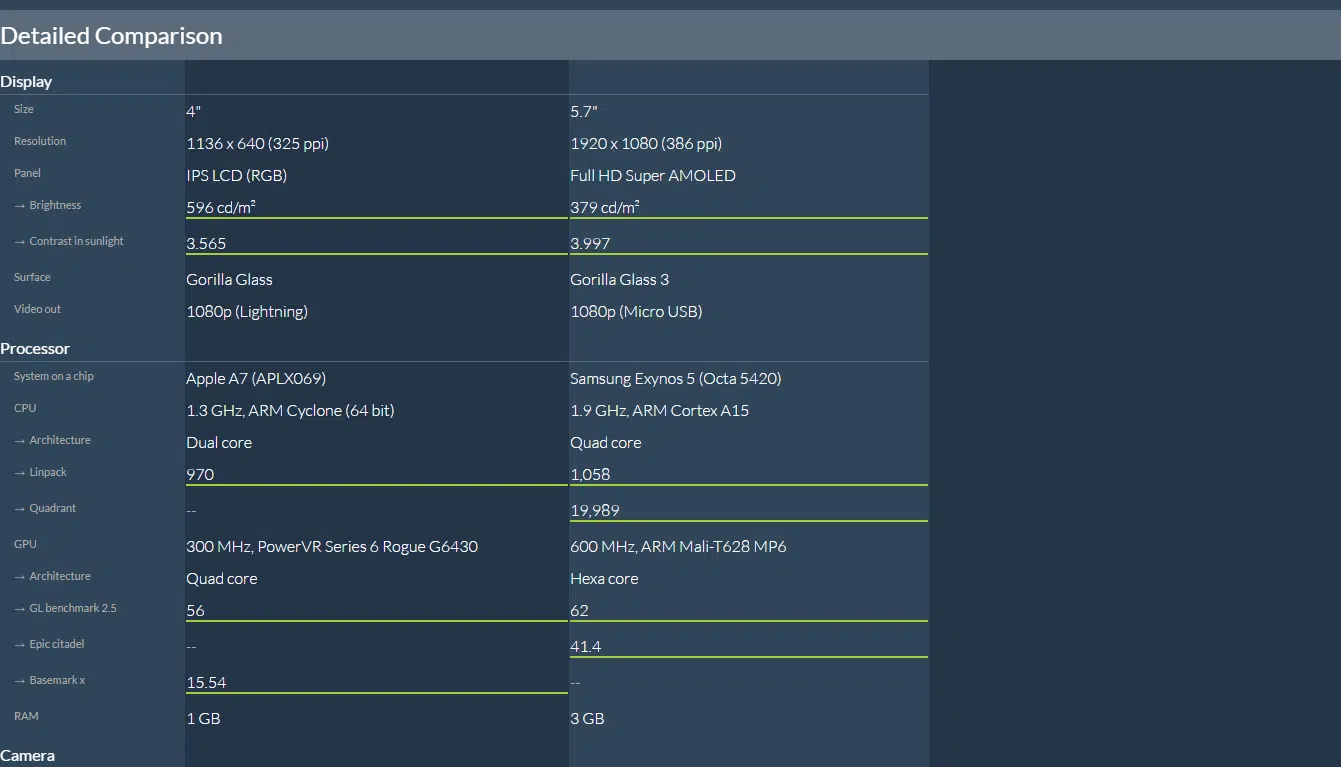The height and width of the screenshot is (767, 1341).
Task: Click the "Architecture" label under CPU
Action: (x=60, y=440)
